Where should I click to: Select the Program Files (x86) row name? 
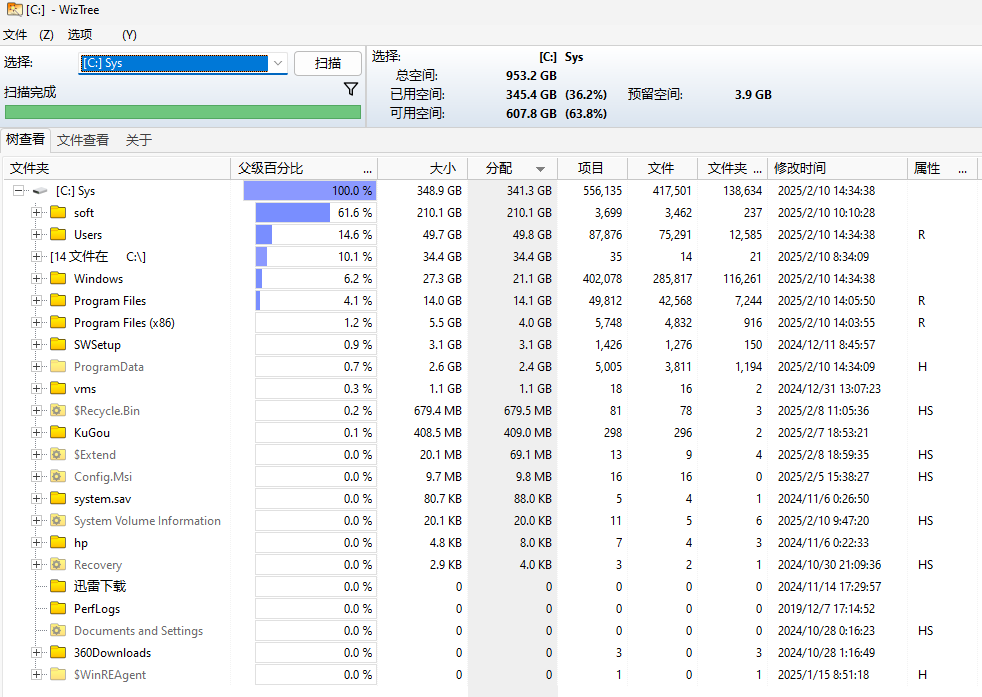(x=124, y=323)
